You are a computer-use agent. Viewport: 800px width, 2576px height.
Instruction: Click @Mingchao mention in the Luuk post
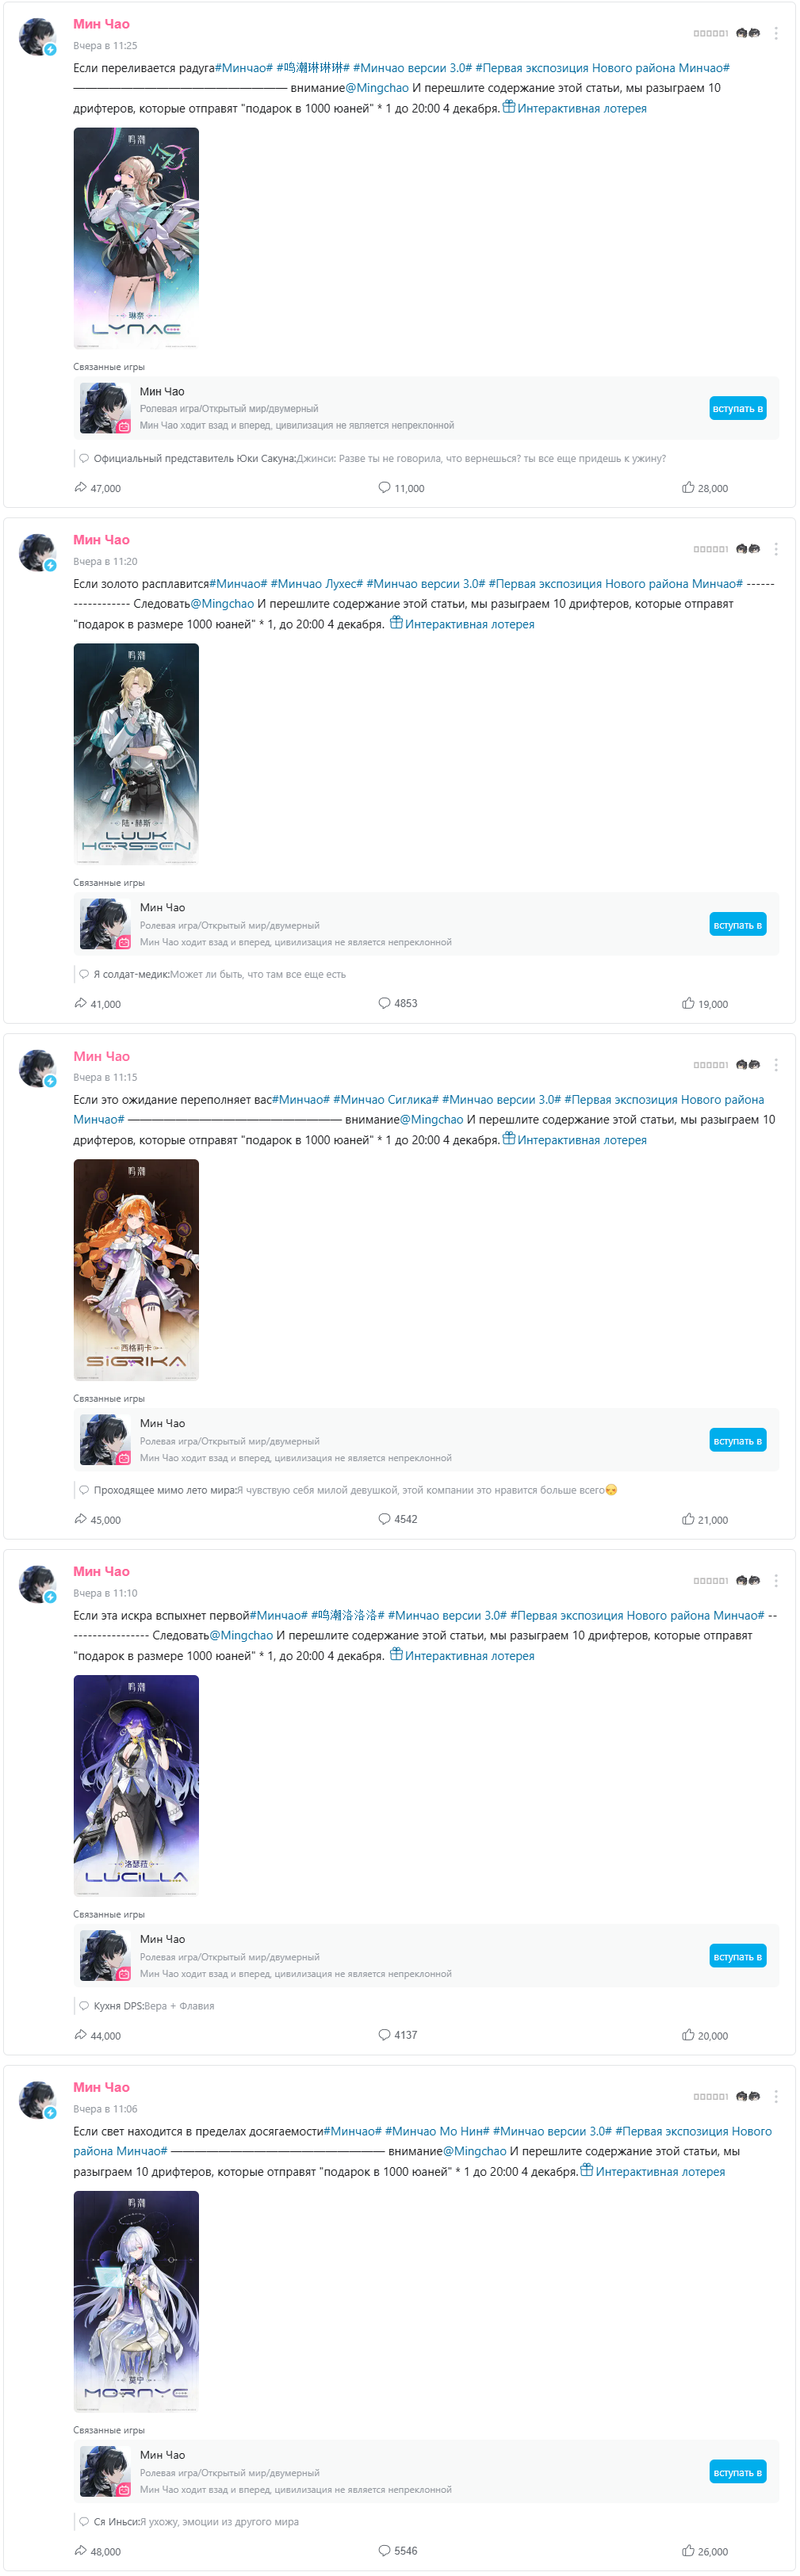222,604
